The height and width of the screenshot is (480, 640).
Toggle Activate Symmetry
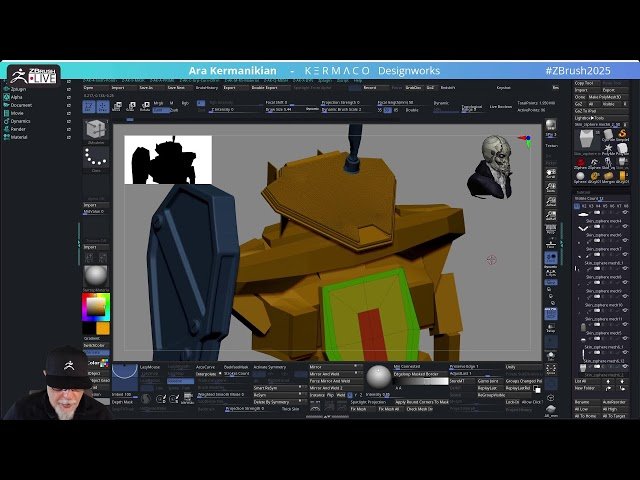(x=270, y=367)
